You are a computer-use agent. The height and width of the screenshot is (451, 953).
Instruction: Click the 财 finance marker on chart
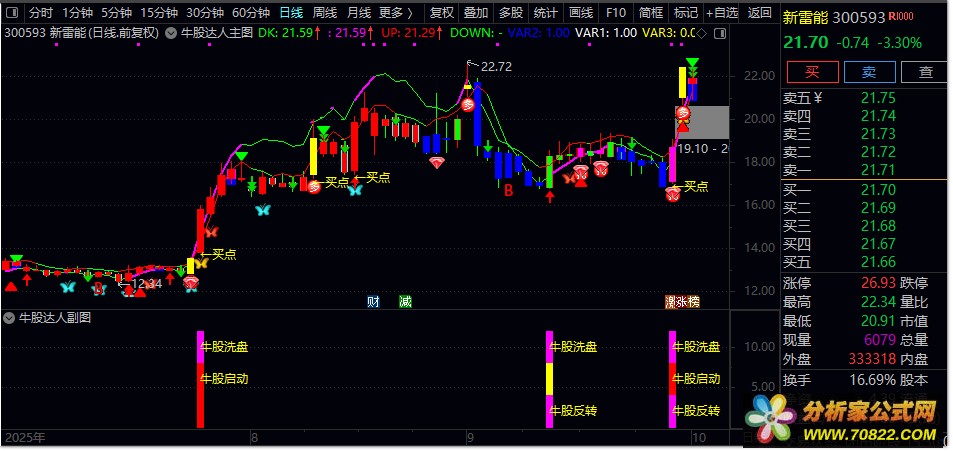[373, 301]
